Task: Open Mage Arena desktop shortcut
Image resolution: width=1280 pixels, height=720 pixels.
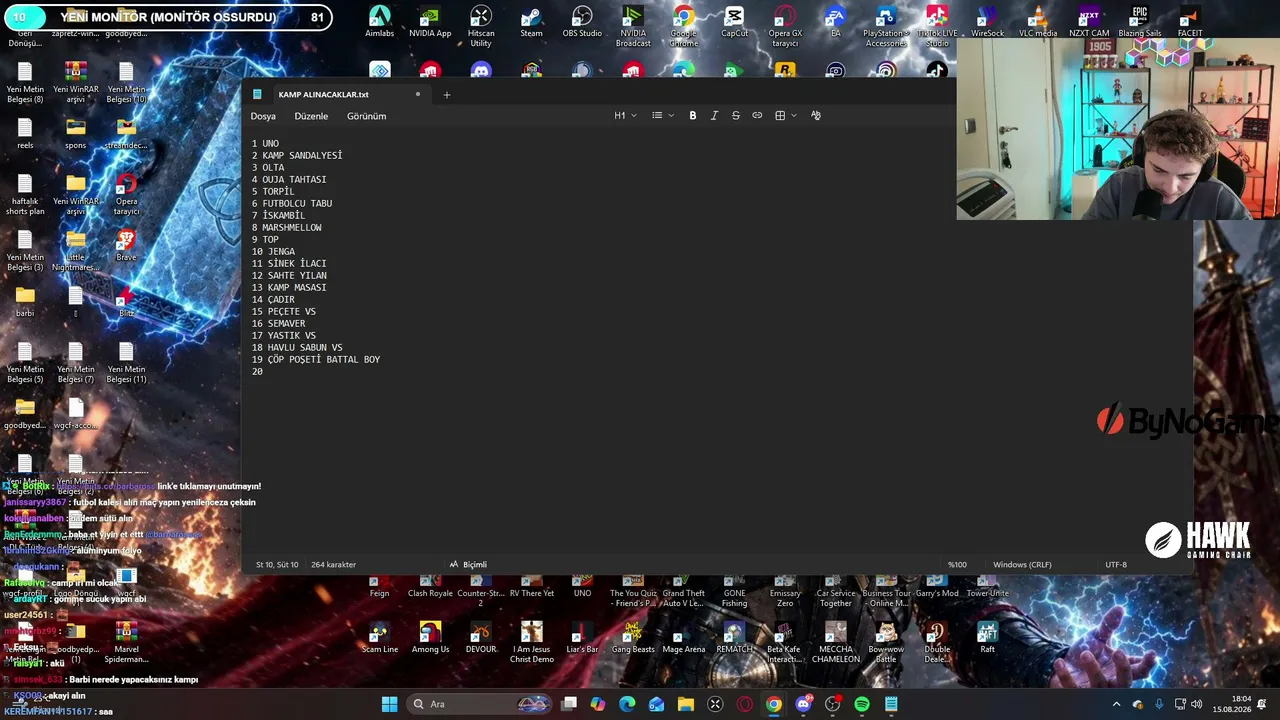Action: tap(684, 639)
